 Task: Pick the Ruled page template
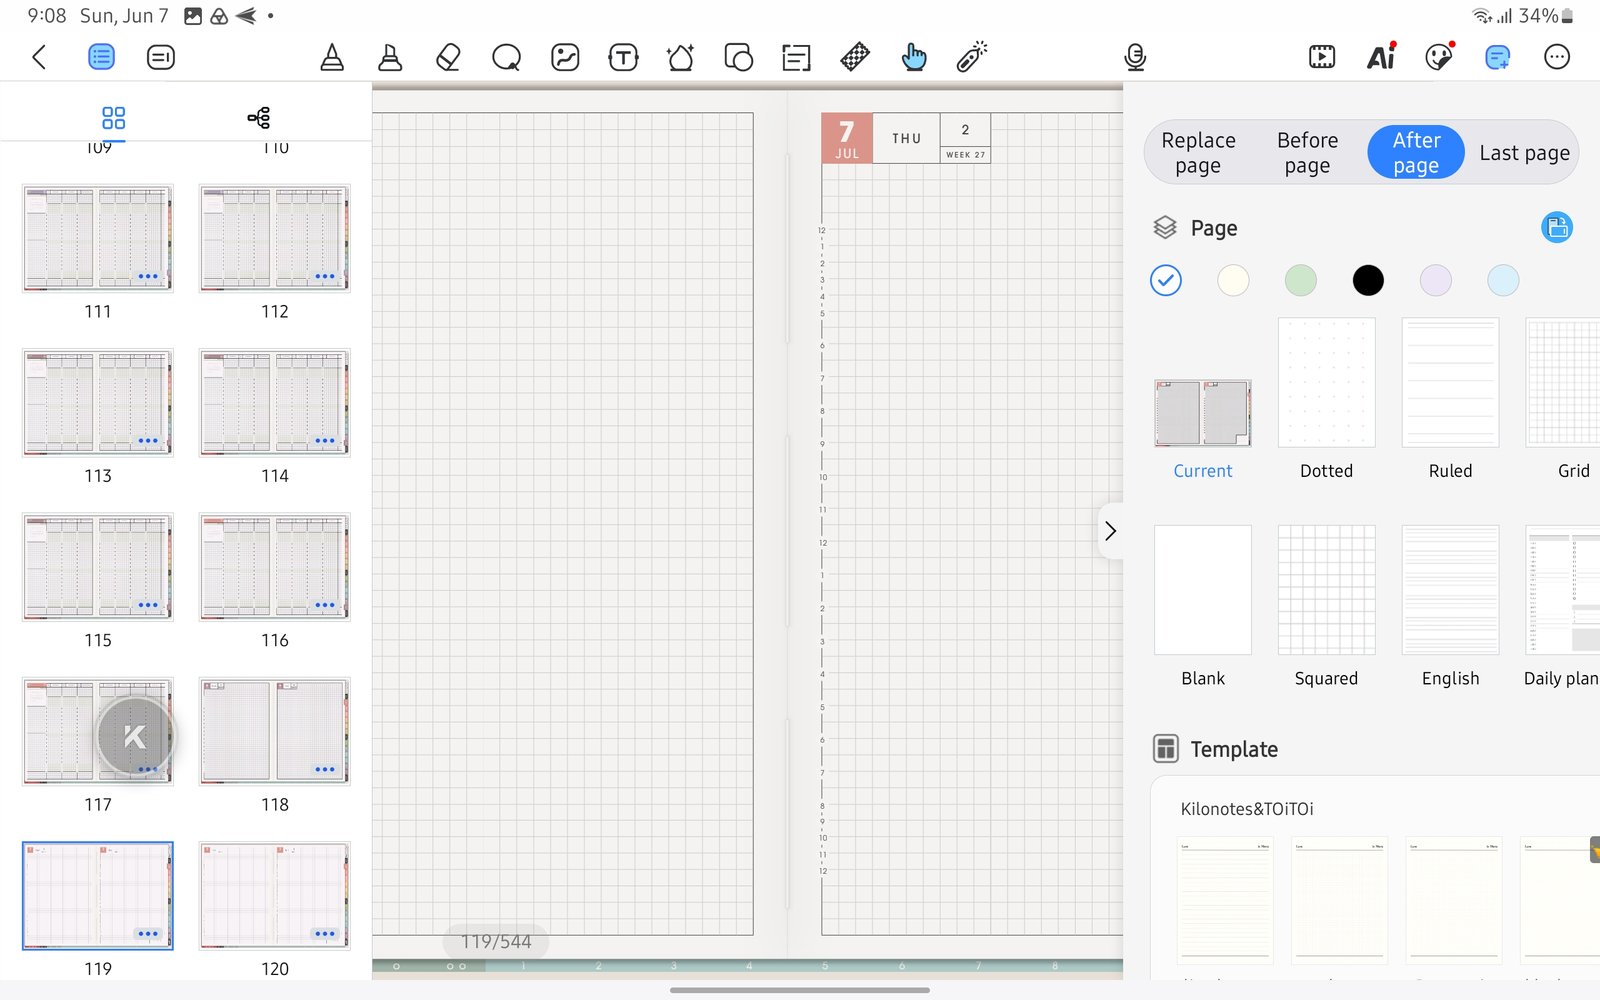point(1450,382)
